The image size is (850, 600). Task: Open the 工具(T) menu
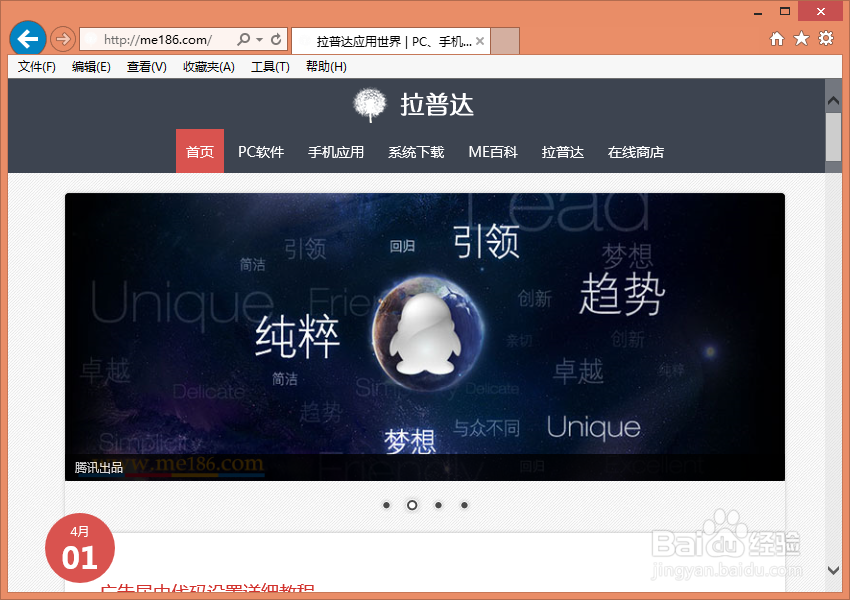(270, 67)
